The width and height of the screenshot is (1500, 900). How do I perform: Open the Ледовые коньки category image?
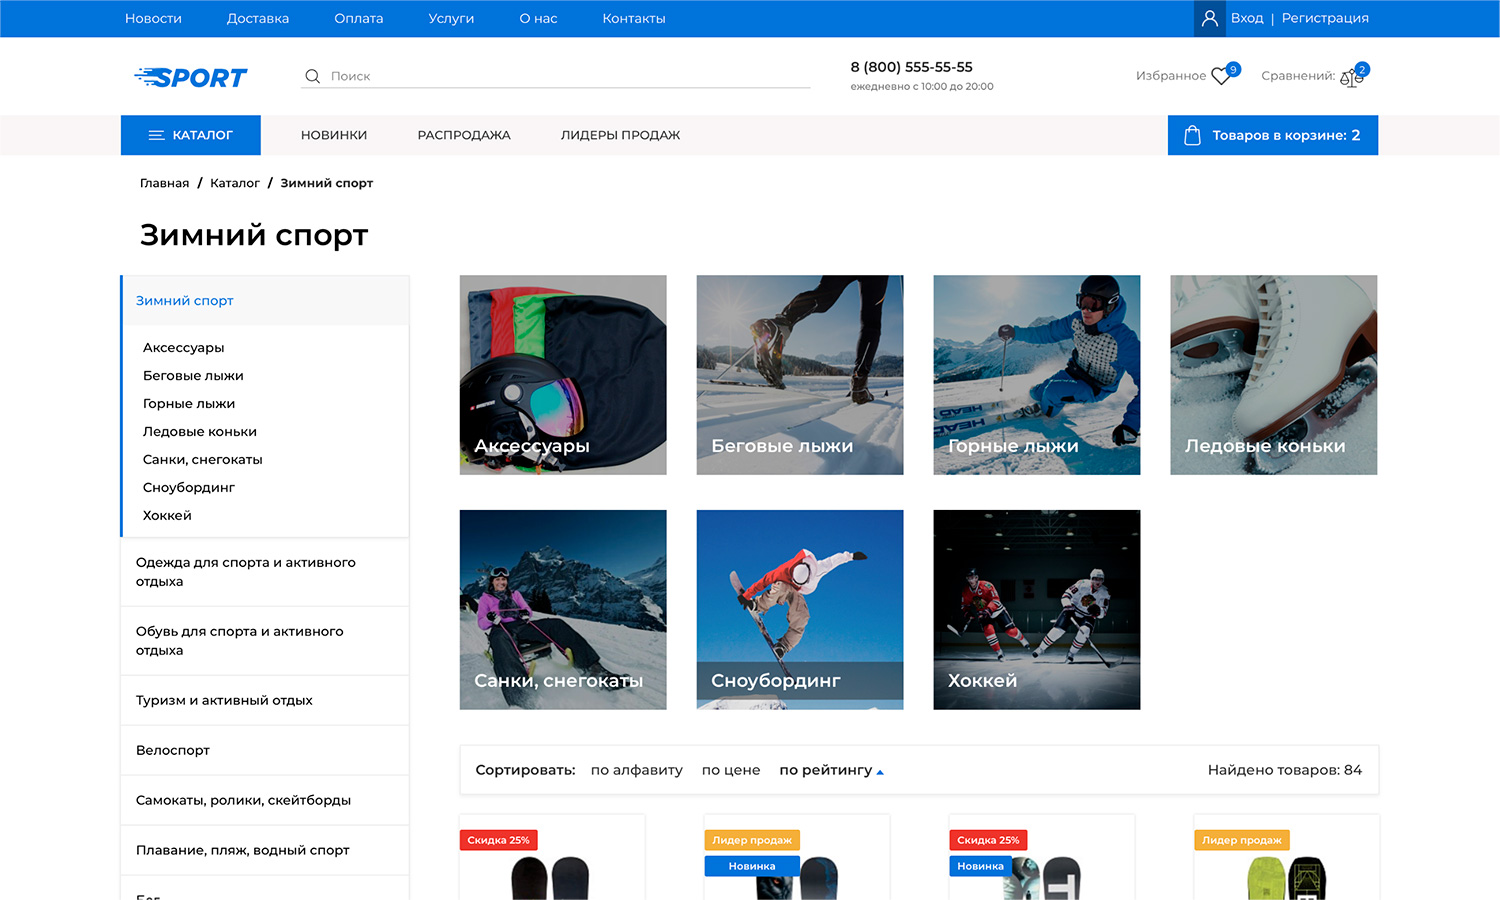pyautogui.click(x=1273, y=374)
